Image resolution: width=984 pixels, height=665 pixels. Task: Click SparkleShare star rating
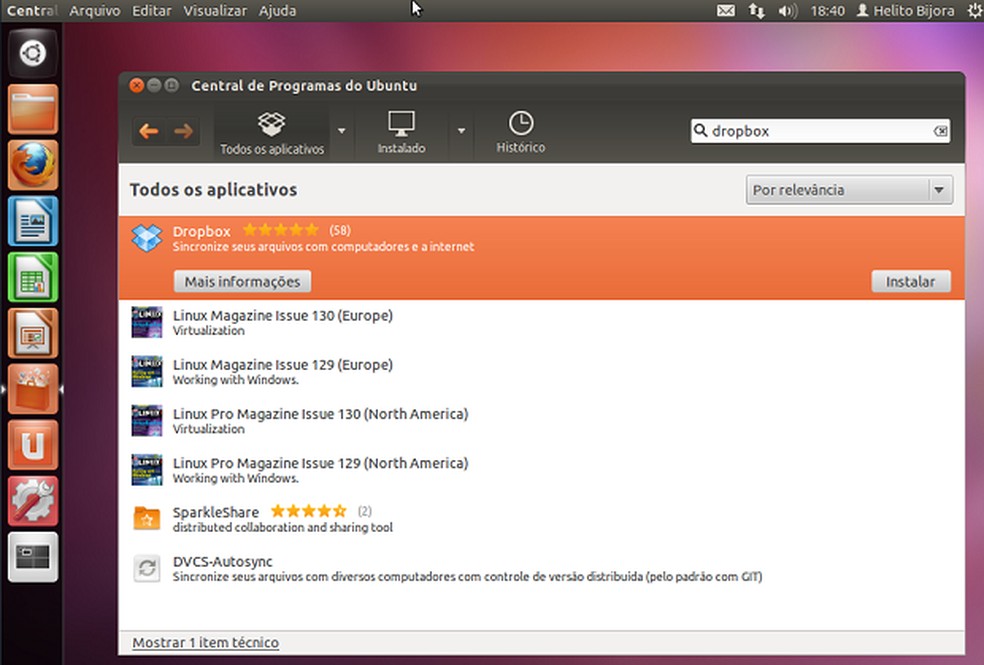(x=309, y=511)
